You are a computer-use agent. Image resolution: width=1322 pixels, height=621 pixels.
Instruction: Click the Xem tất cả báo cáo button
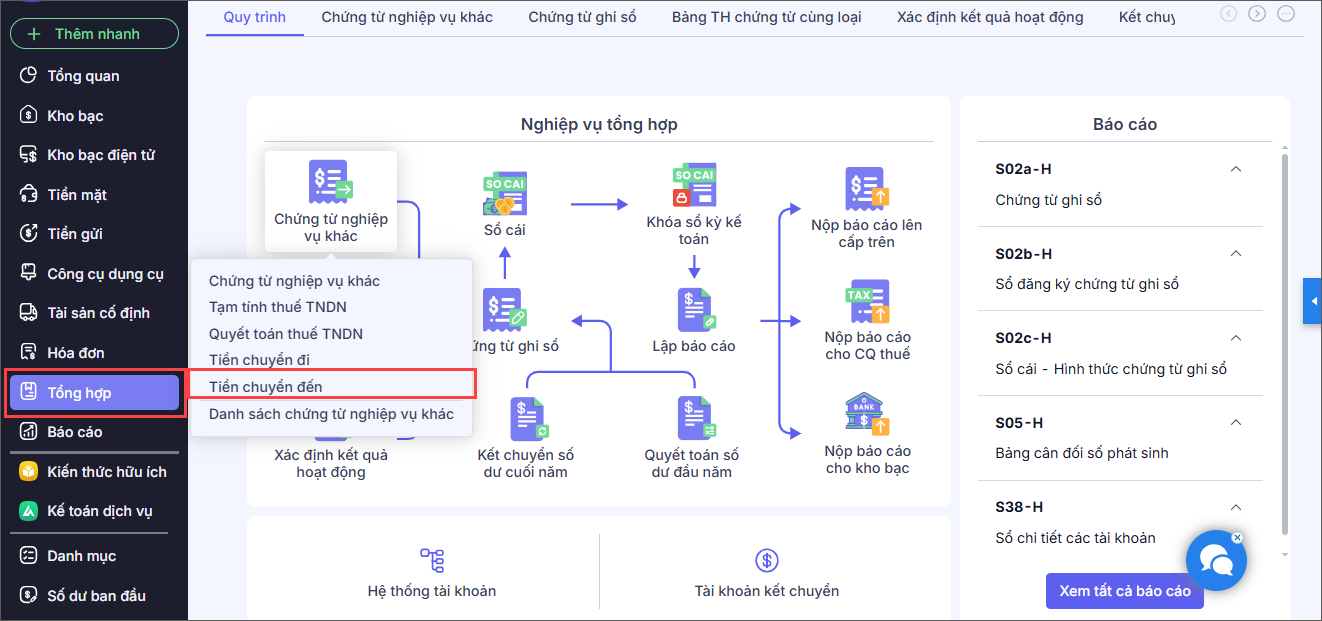(1125, 591)
